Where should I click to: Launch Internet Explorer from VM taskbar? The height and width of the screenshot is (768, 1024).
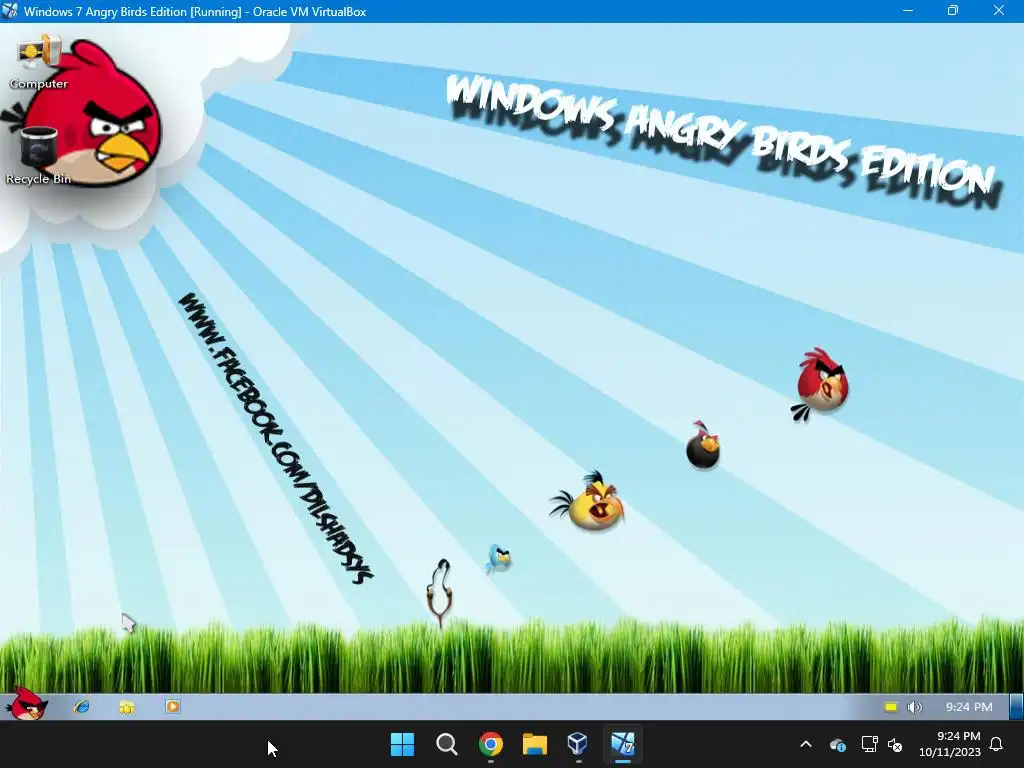tap(82, 707)
